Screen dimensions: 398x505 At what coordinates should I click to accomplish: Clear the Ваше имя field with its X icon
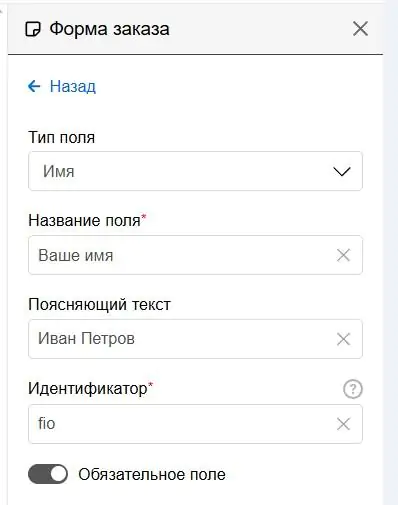[343, 255]
